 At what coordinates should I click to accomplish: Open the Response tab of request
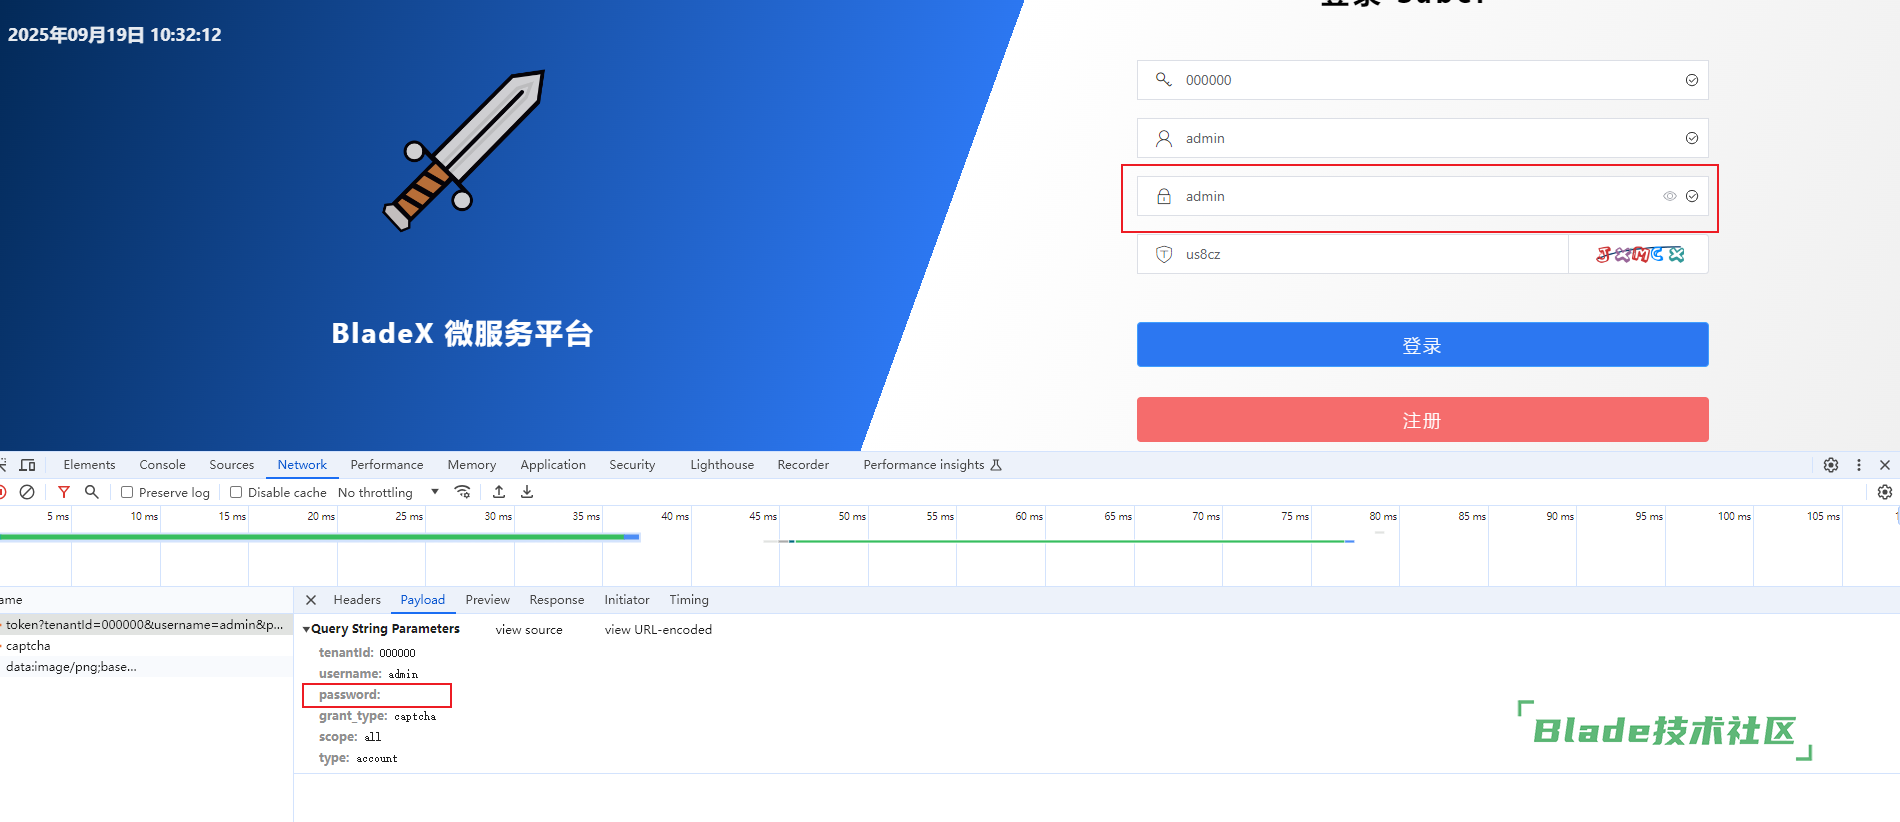(x=556, y=600)
